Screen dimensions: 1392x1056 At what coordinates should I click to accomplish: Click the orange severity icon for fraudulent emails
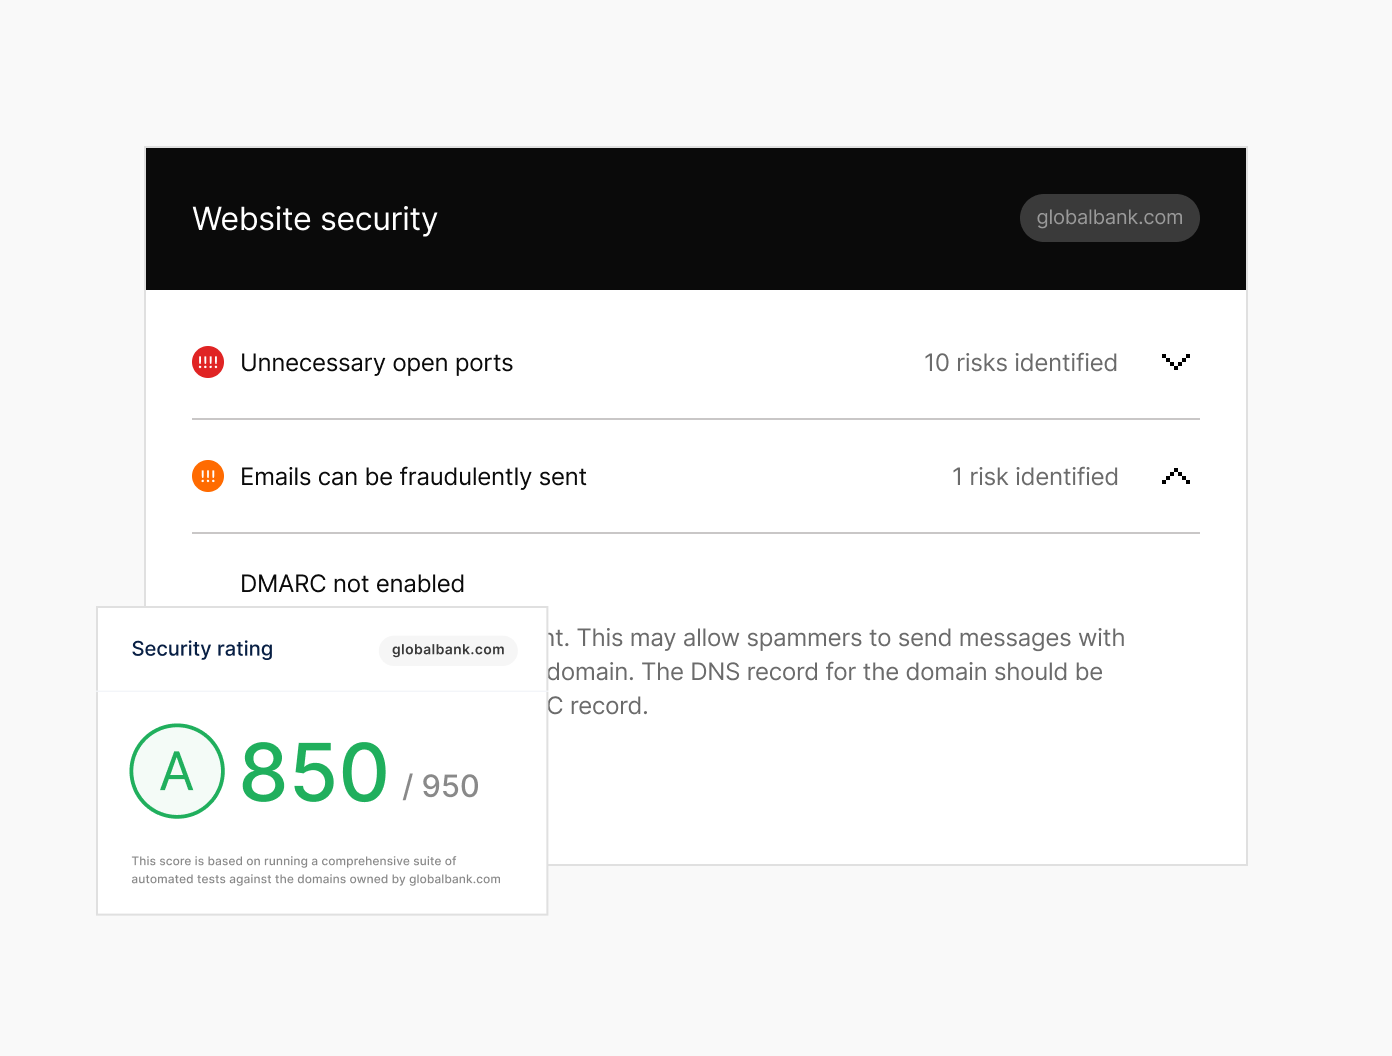208,476
